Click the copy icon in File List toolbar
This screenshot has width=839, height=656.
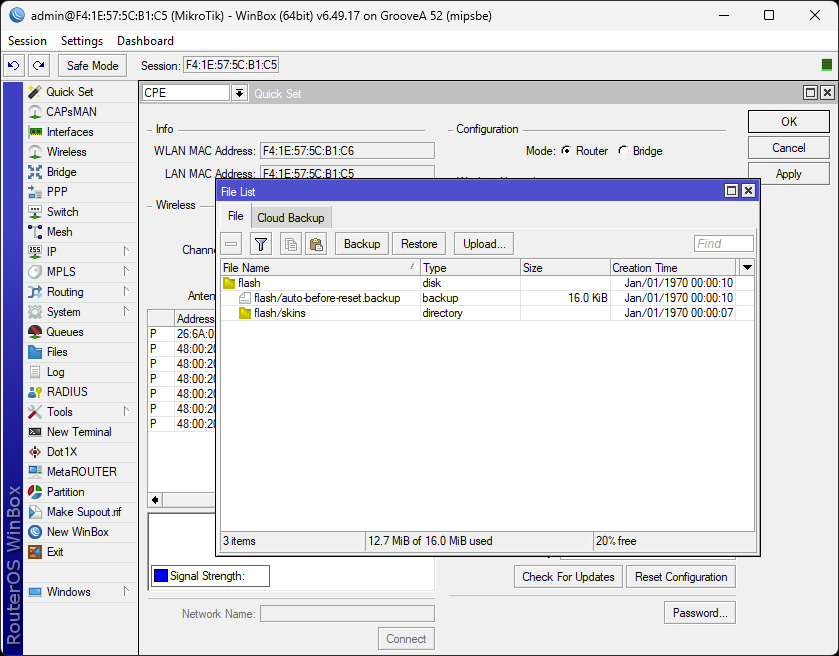pyautogui.click(x=290, y=244)
